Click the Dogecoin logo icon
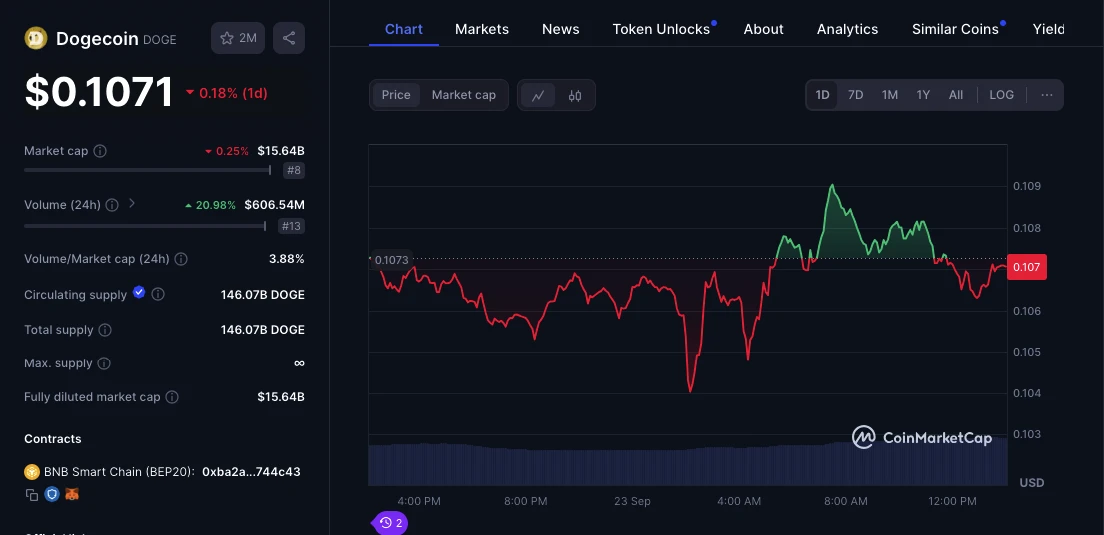 pos(35,38)
